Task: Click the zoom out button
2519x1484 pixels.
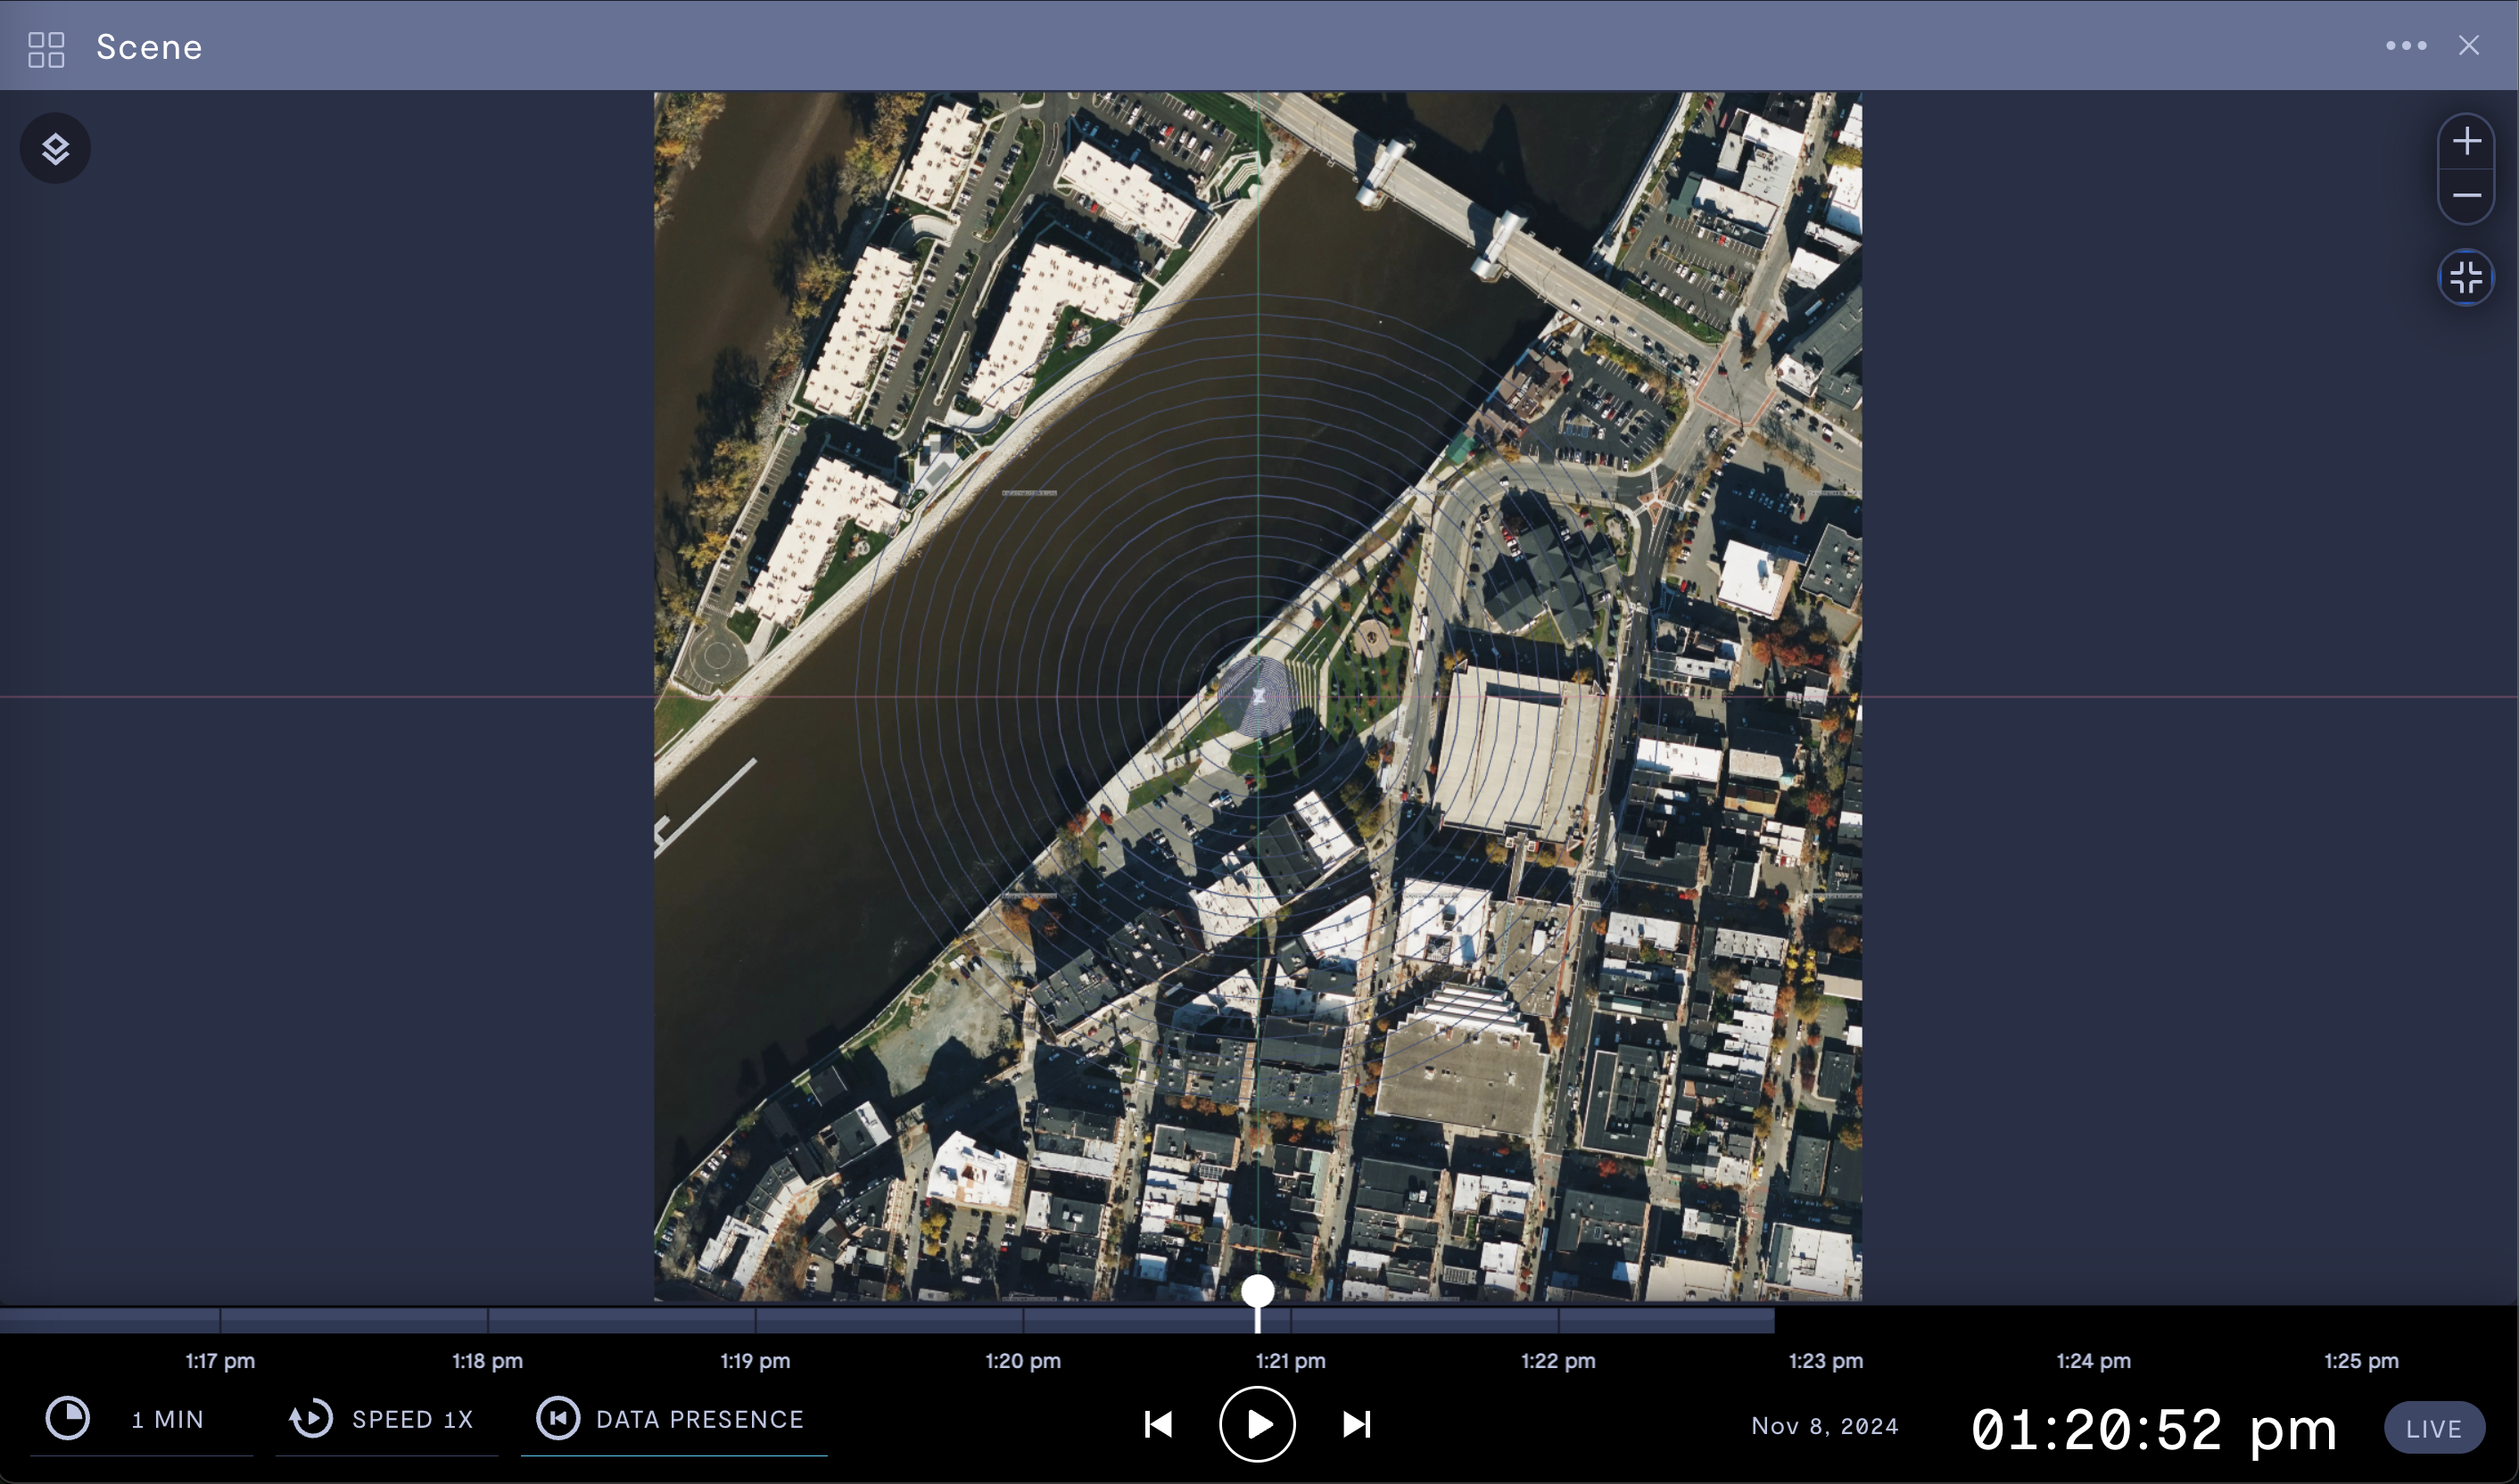Action: point(2465,196)
